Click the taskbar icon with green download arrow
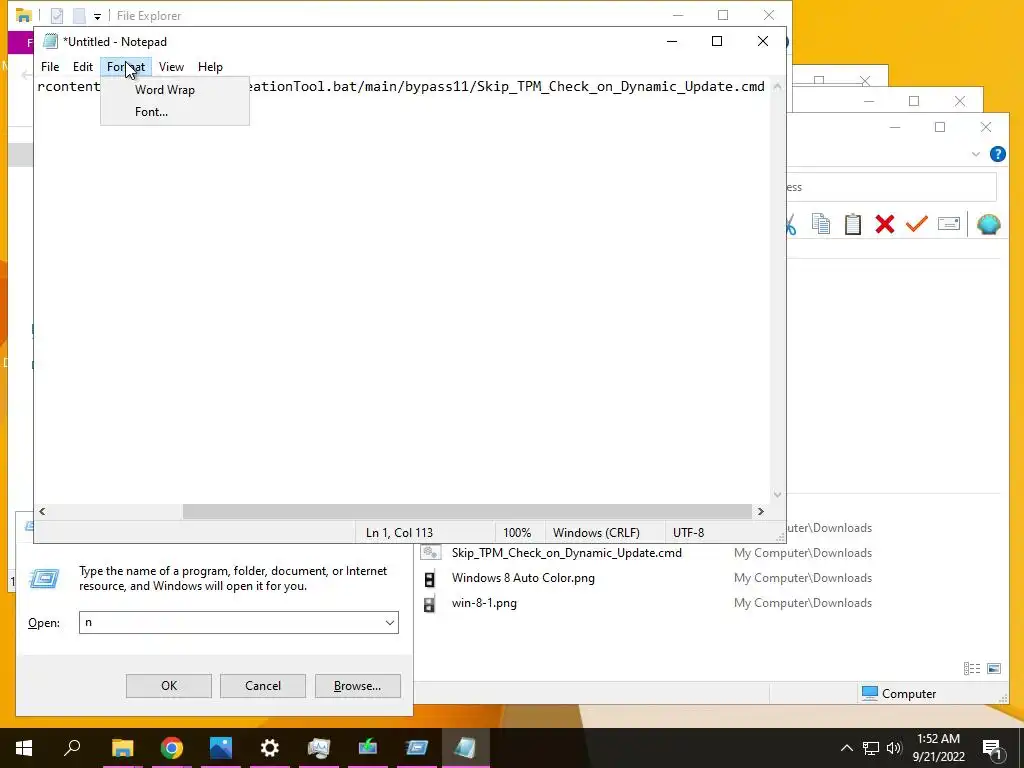 (368, 748)
